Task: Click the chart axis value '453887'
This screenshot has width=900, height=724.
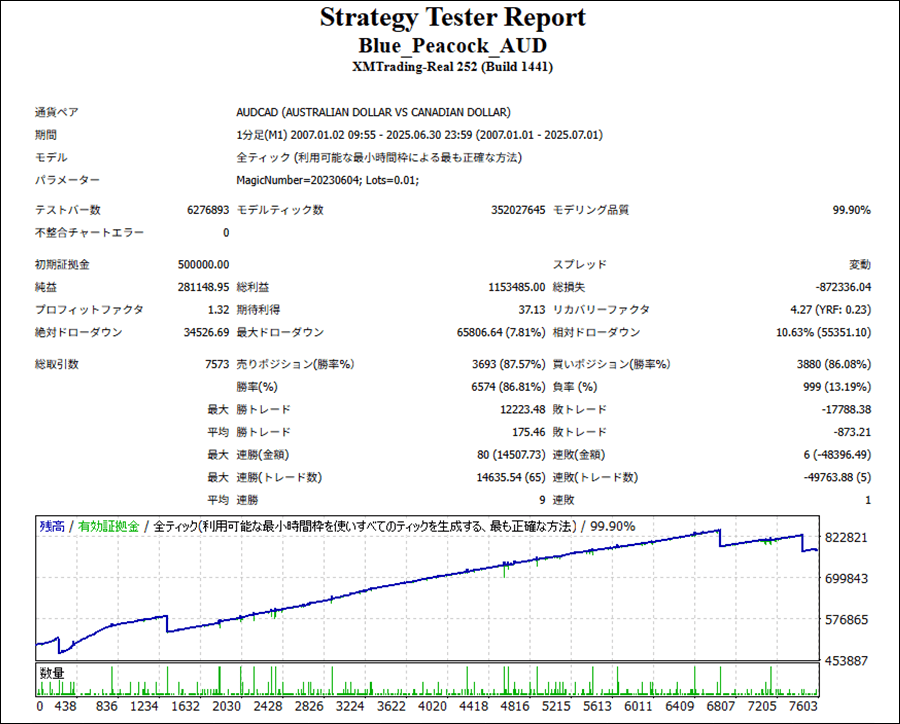Action: [846, 661]
